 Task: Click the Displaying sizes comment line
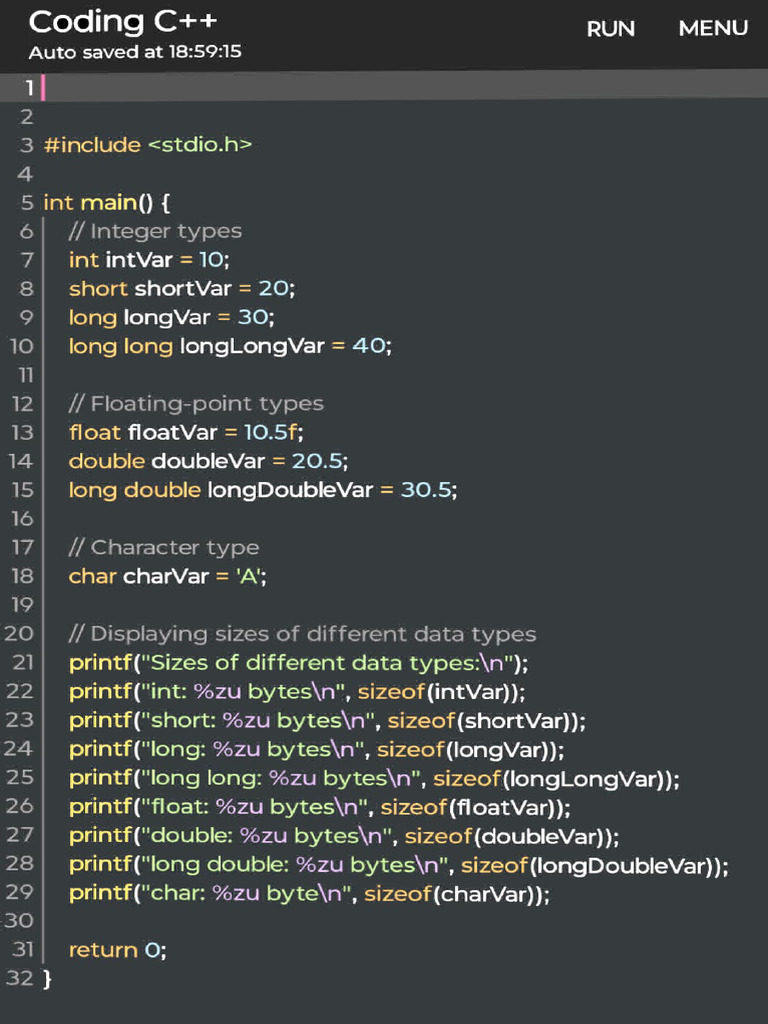(x=302, y=634)
